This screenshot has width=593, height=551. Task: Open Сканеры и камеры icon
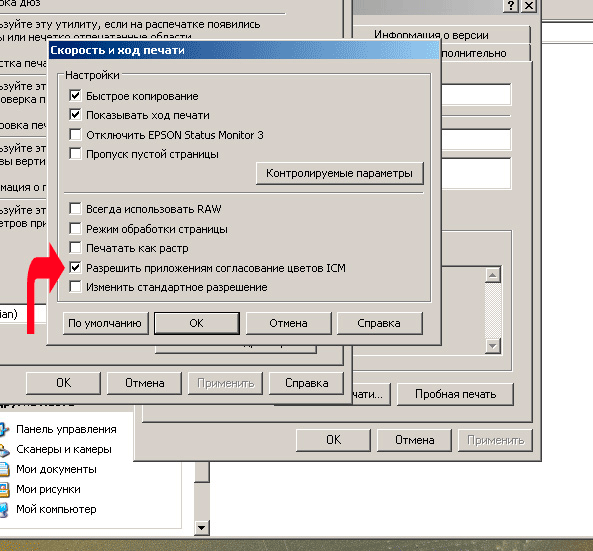point(4,450)
